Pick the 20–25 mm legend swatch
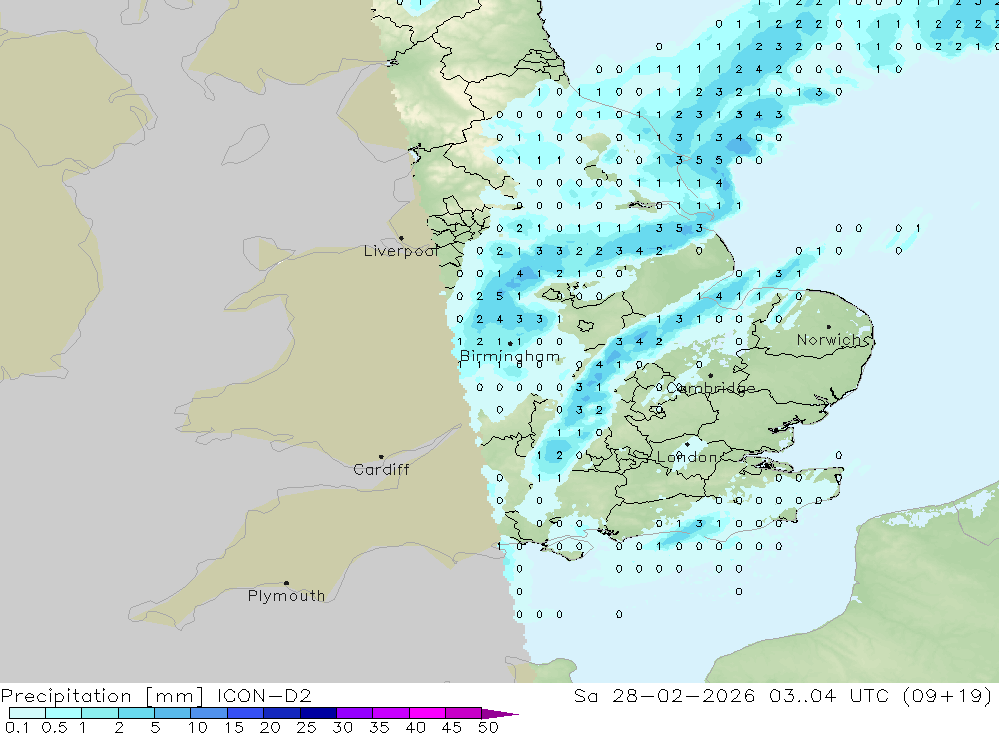The image size is (1000, 733). point(281,713)
